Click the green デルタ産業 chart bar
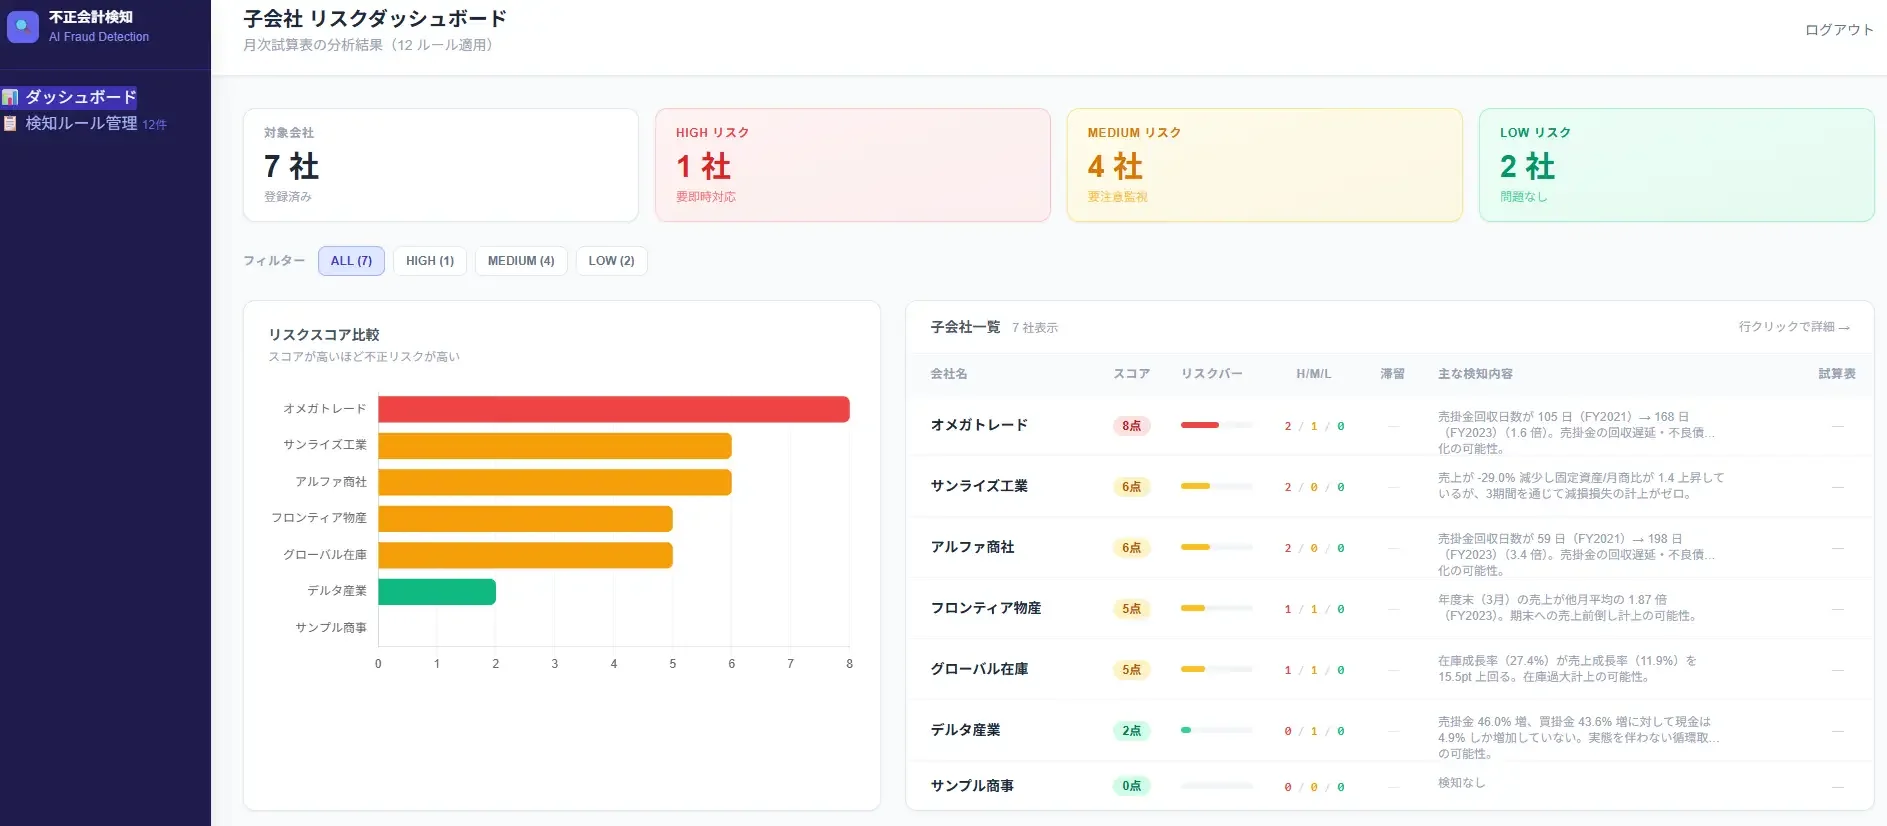The height and width of the screenshot is (826, 1887). [437, 592]
